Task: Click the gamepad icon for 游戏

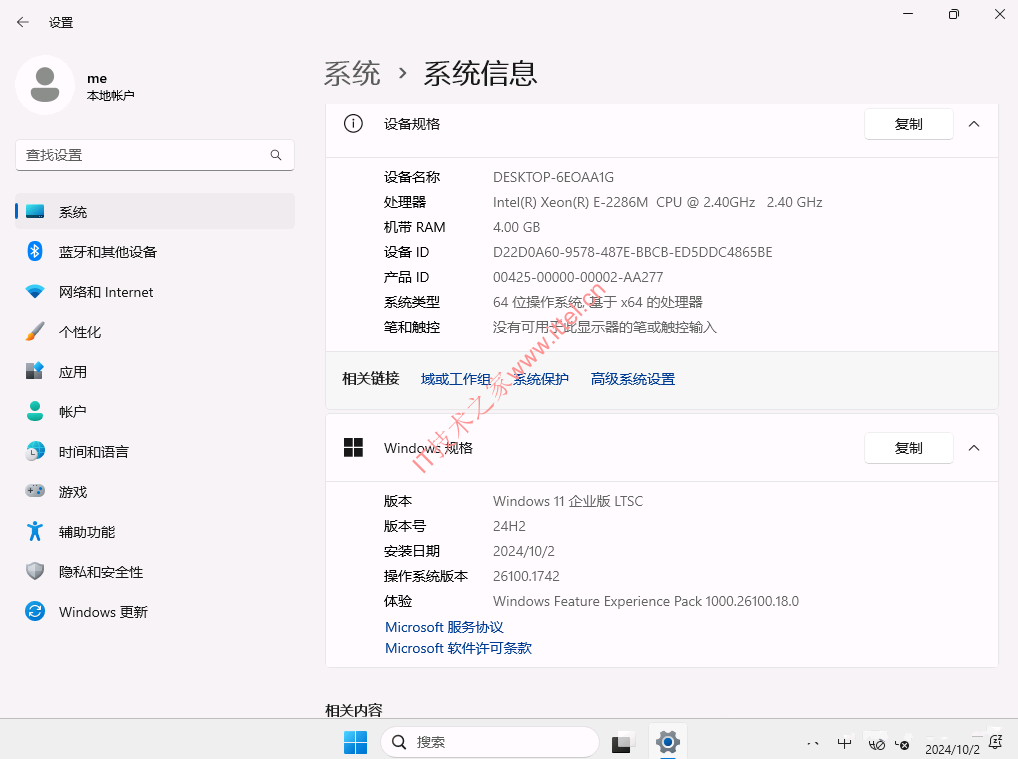Action: coord(35,491)
